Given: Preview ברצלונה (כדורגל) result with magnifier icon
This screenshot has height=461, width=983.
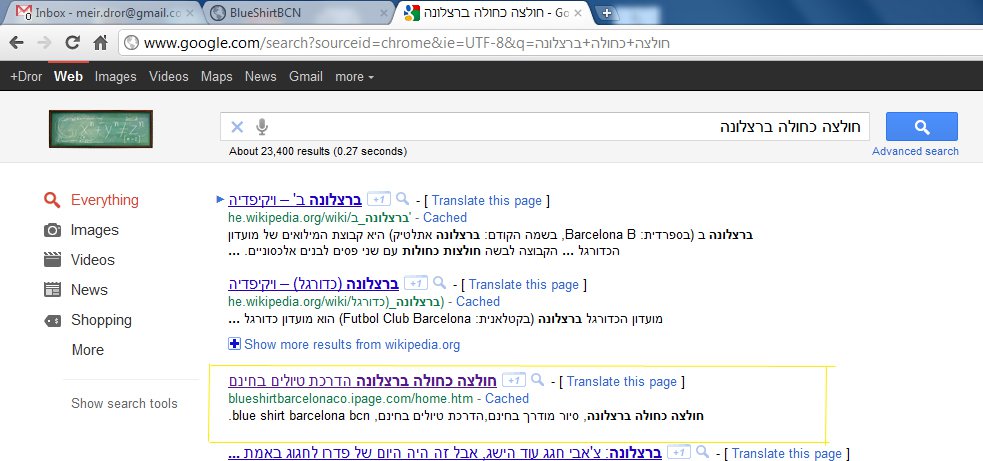Looking at the screenshot, I should tap(439, 283).
